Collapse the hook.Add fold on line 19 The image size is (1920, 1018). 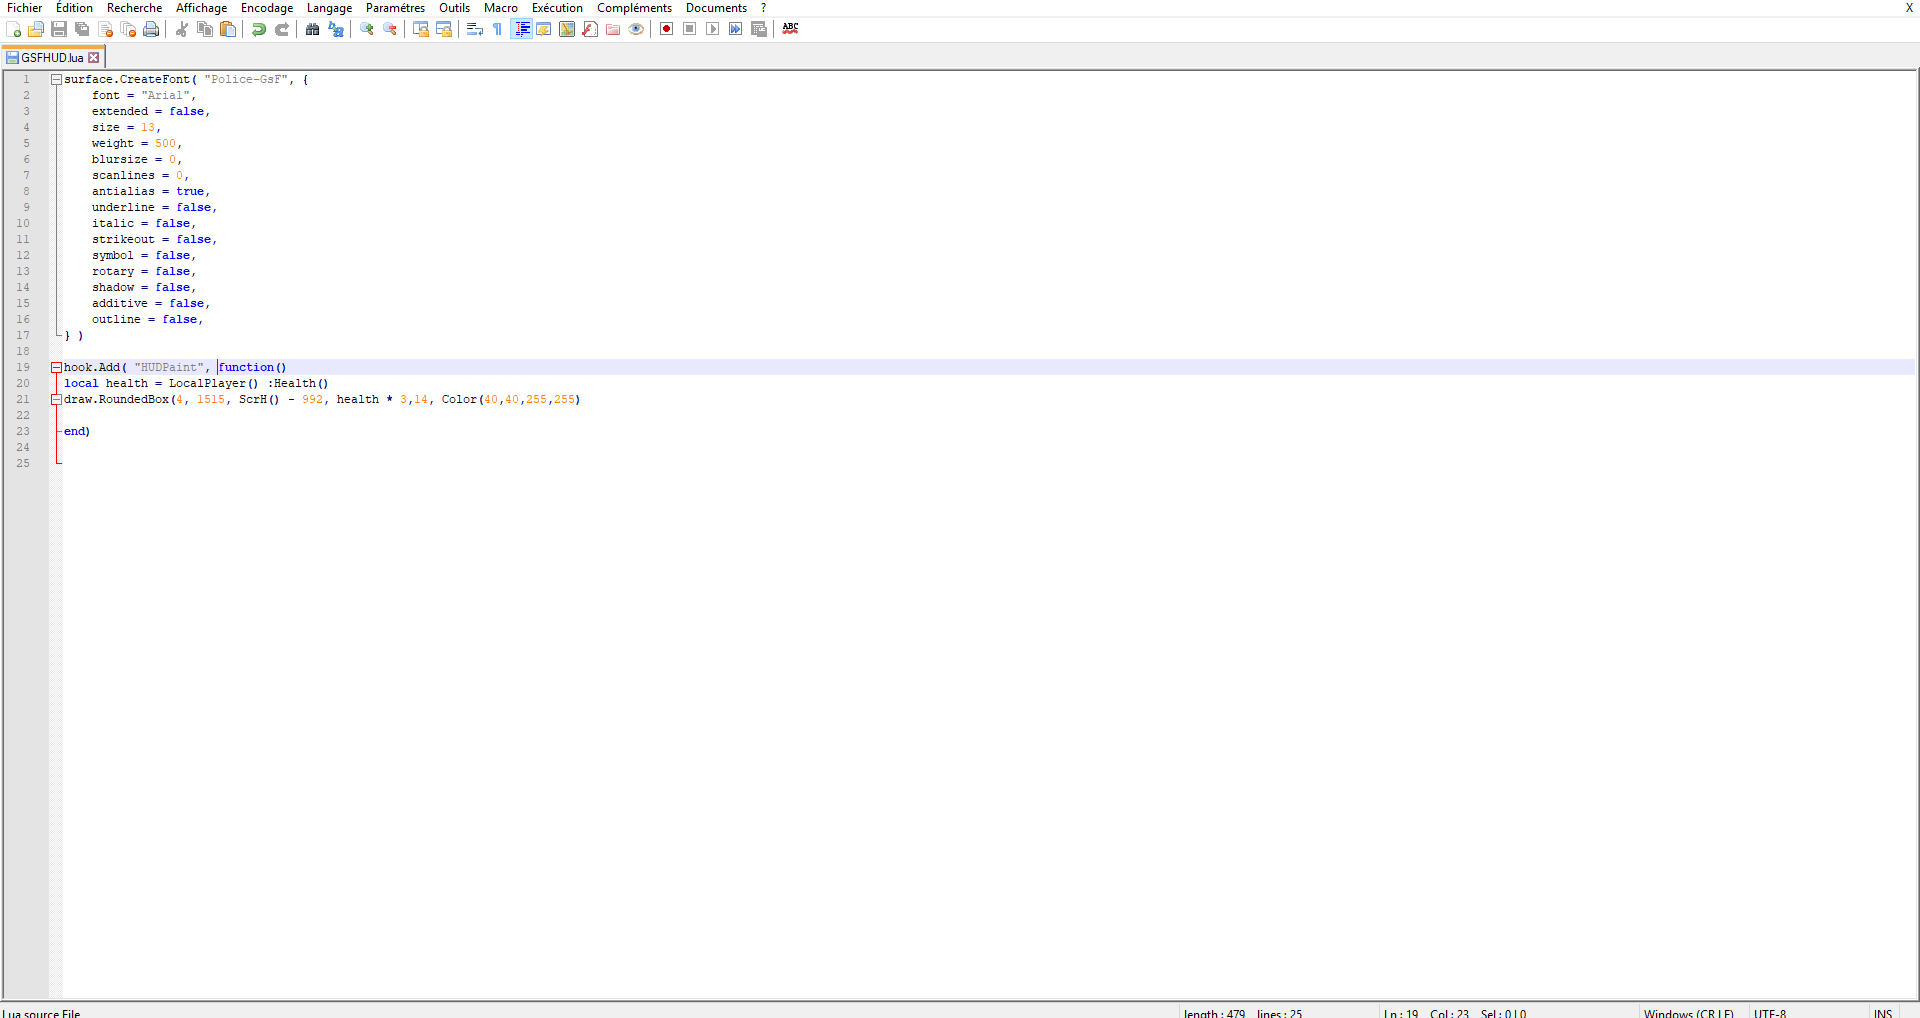[57, 368]
